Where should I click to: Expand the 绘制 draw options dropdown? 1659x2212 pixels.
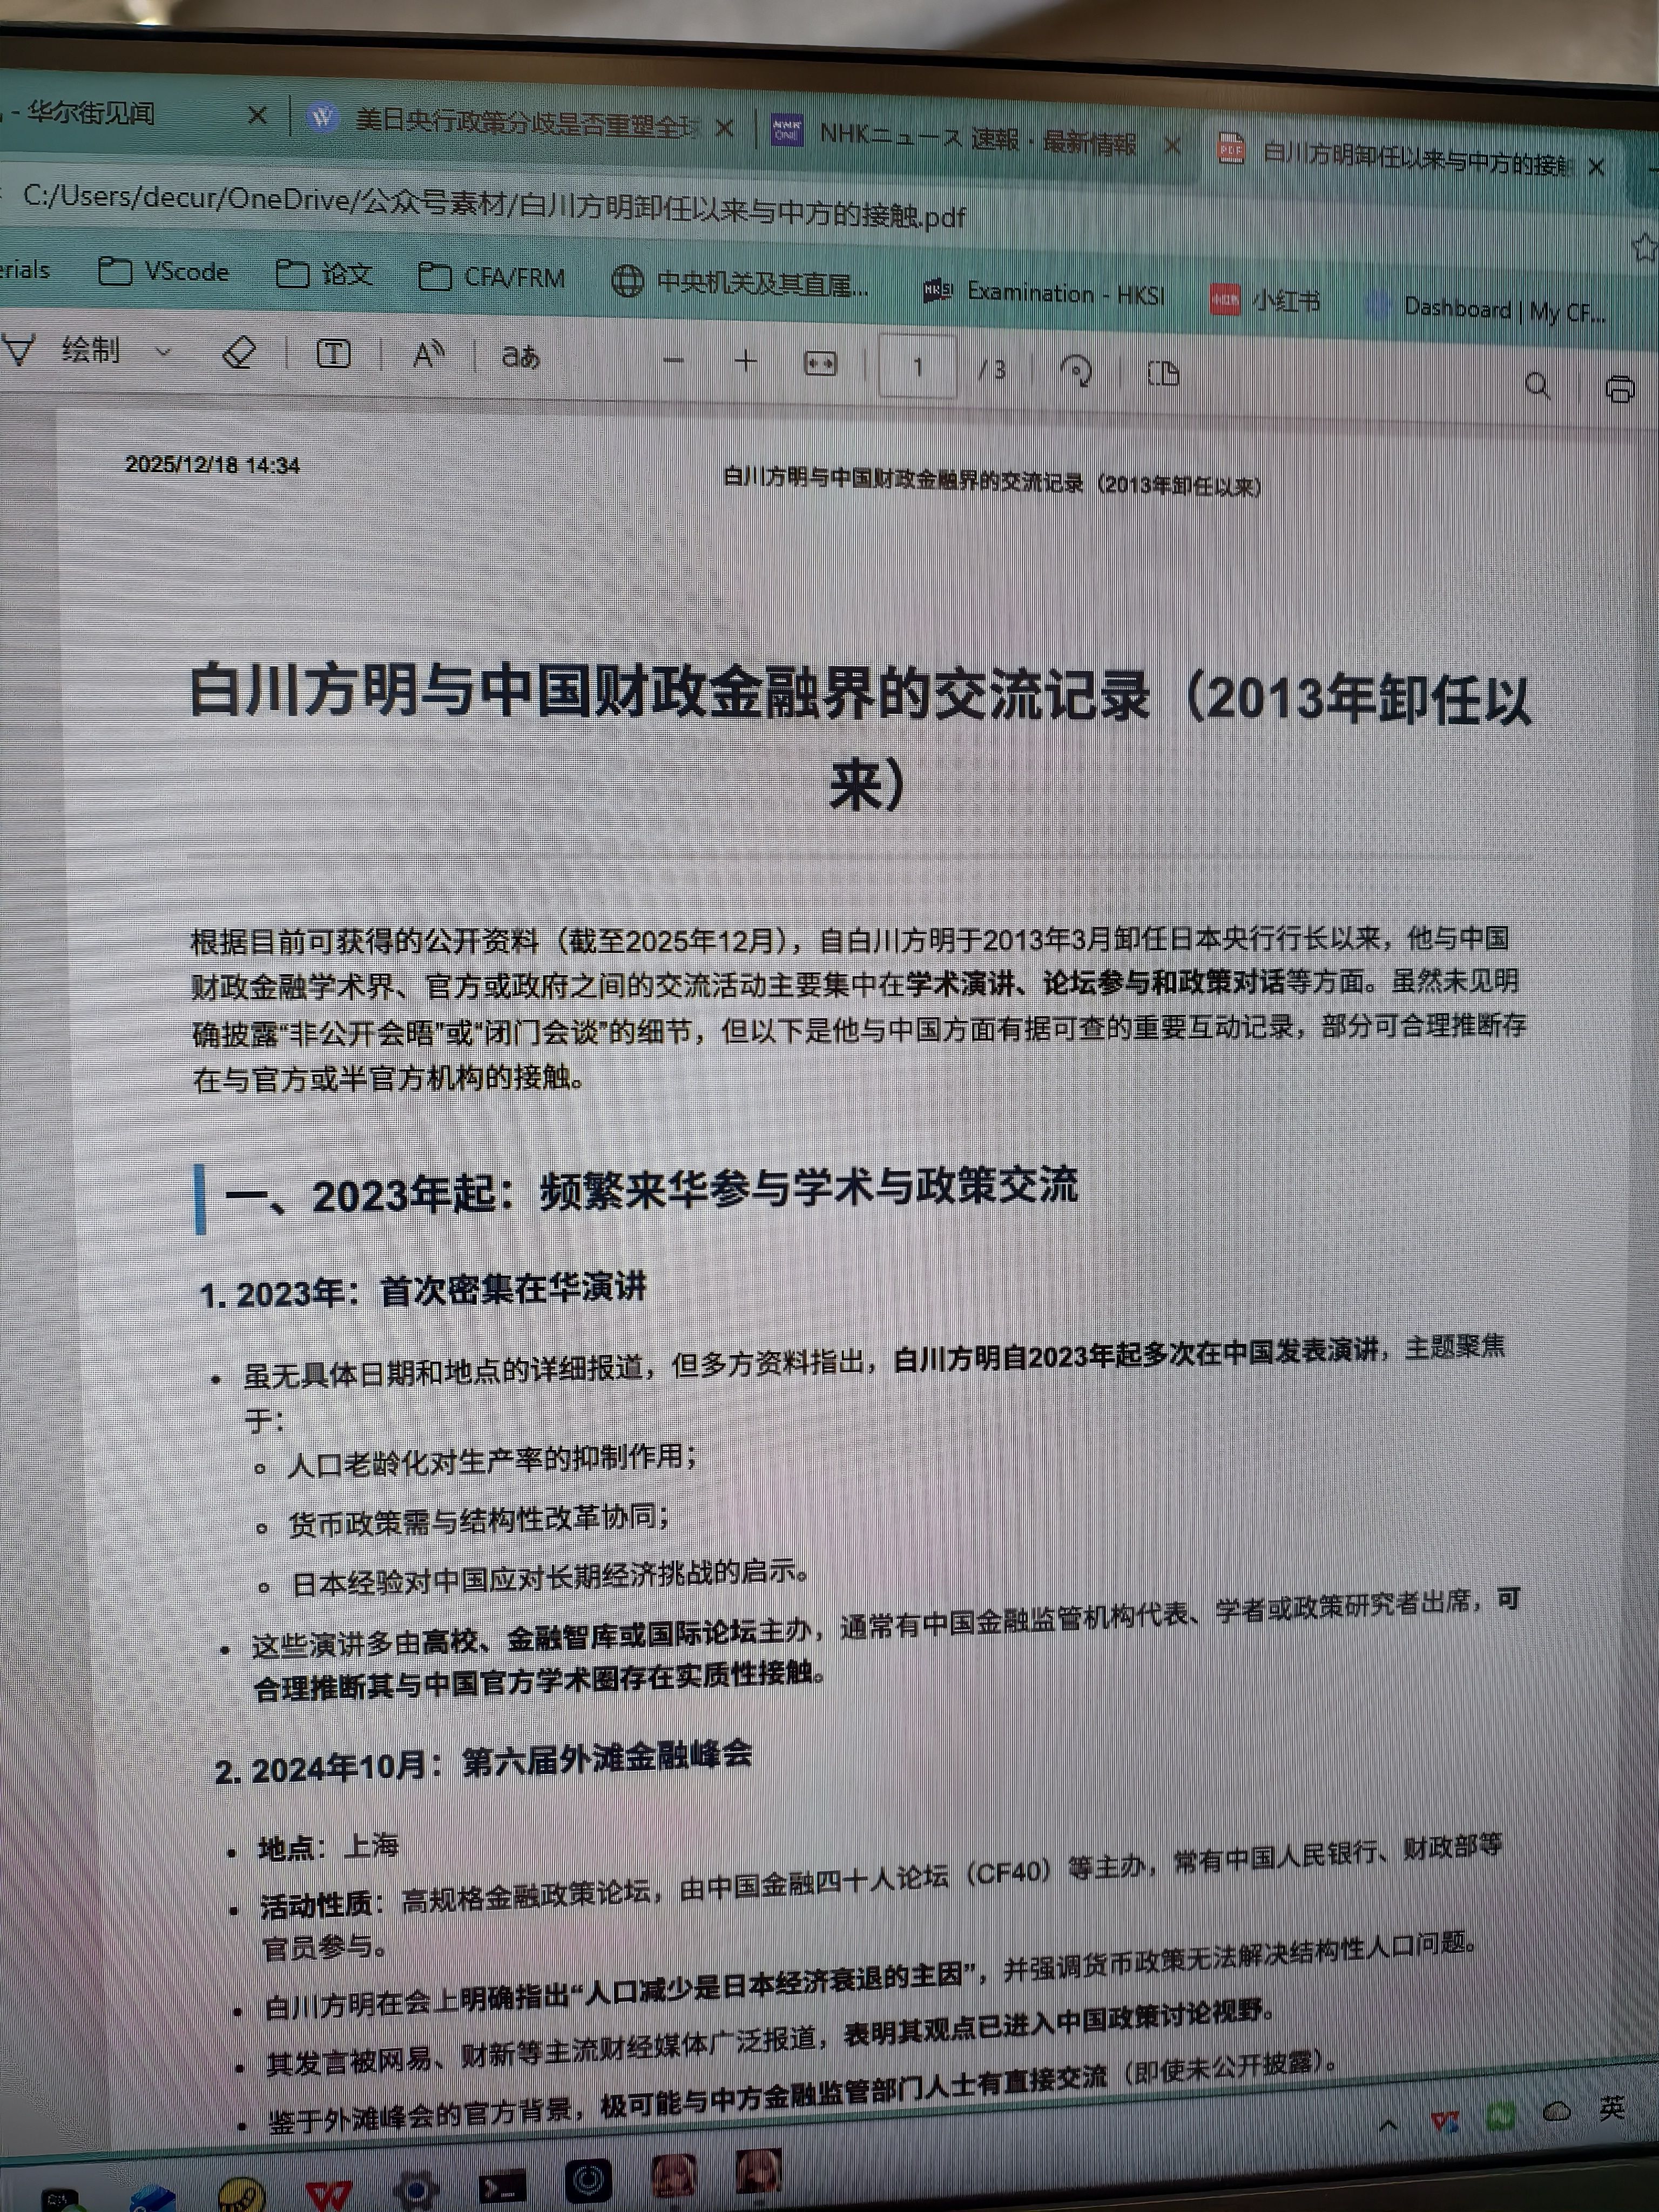[x=163, y=352]
